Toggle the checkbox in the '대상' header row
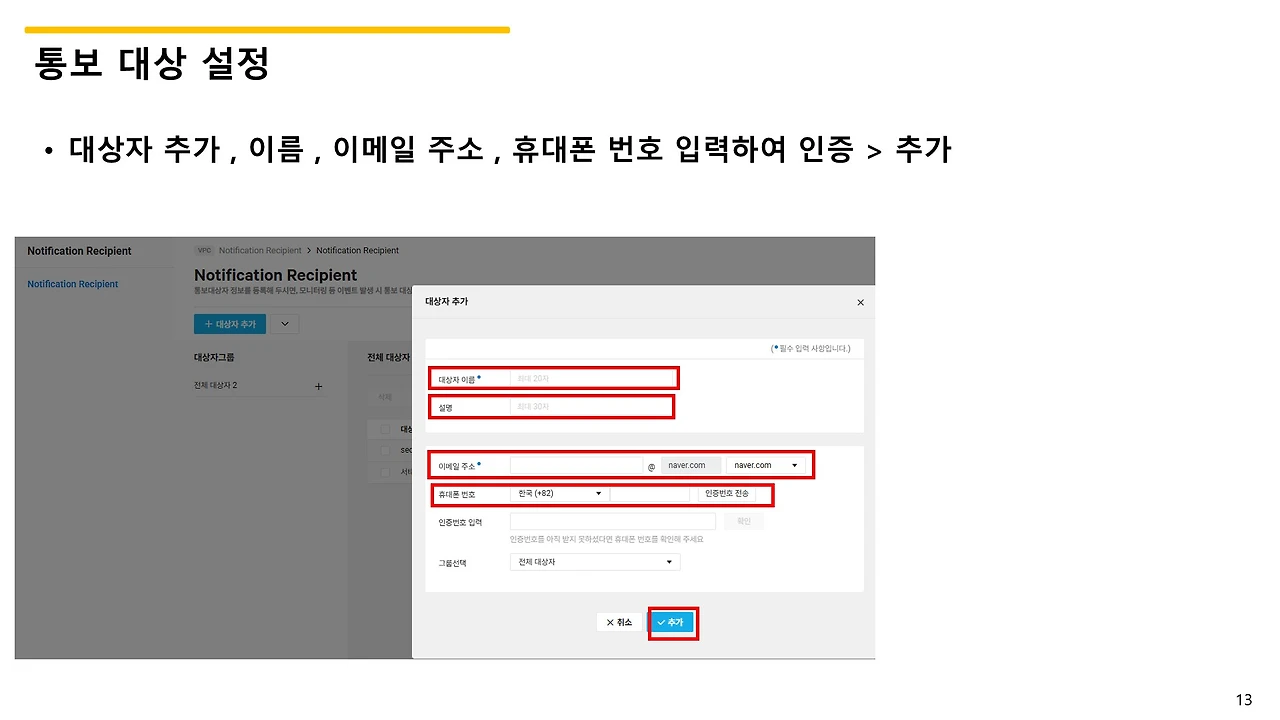 [x=385, y=429]
